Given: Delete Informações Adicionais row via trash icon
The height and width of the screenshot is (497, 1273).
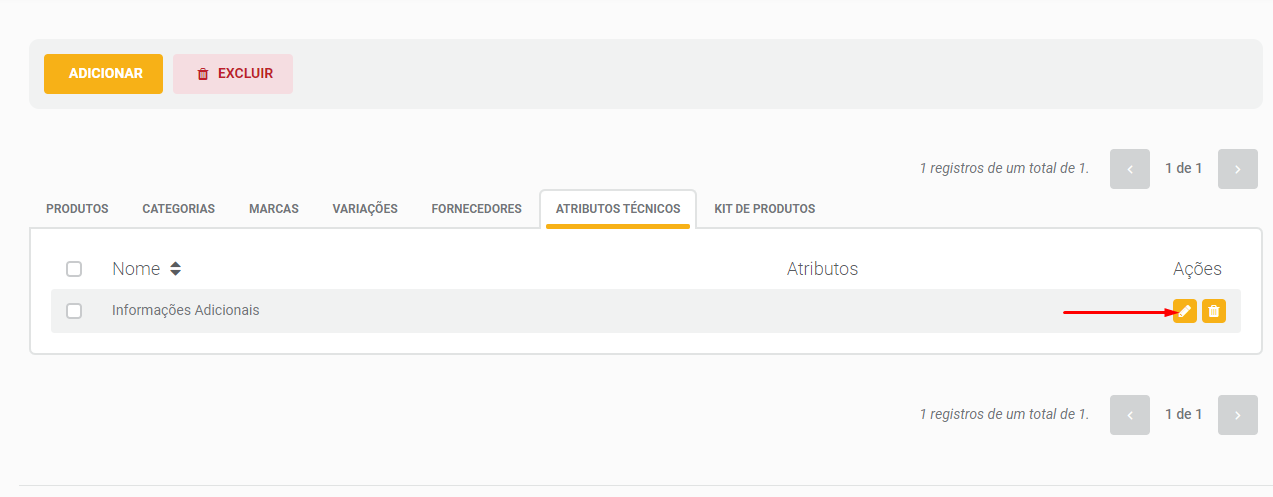Looking at the screenshot, I should (x=1214, y=311).
